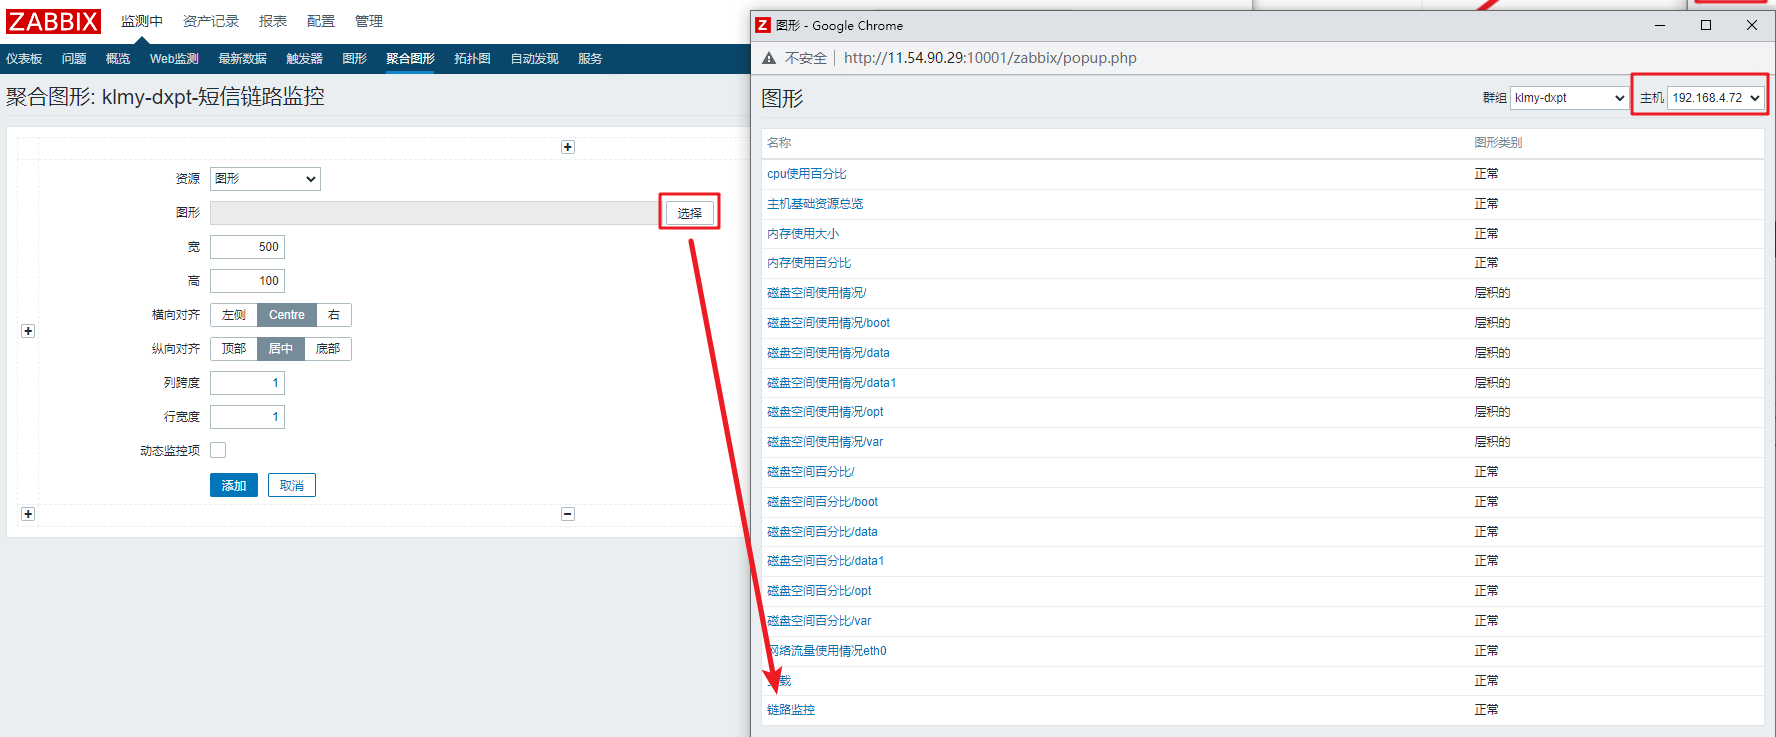Open the 主机 192.168.4.72 dropdown
The height and width of the screenshot is (737, 1776).
[1715, 98]
